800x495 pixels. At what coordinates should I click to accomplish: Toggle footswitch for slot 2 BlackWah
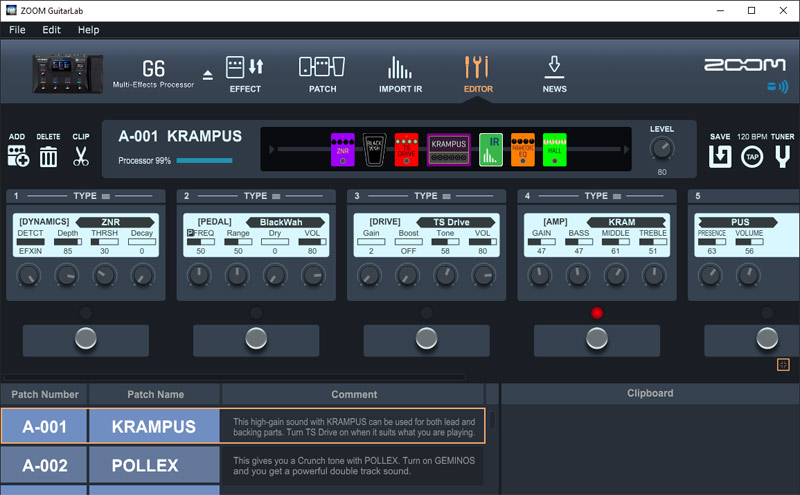[x=256, y=339]
